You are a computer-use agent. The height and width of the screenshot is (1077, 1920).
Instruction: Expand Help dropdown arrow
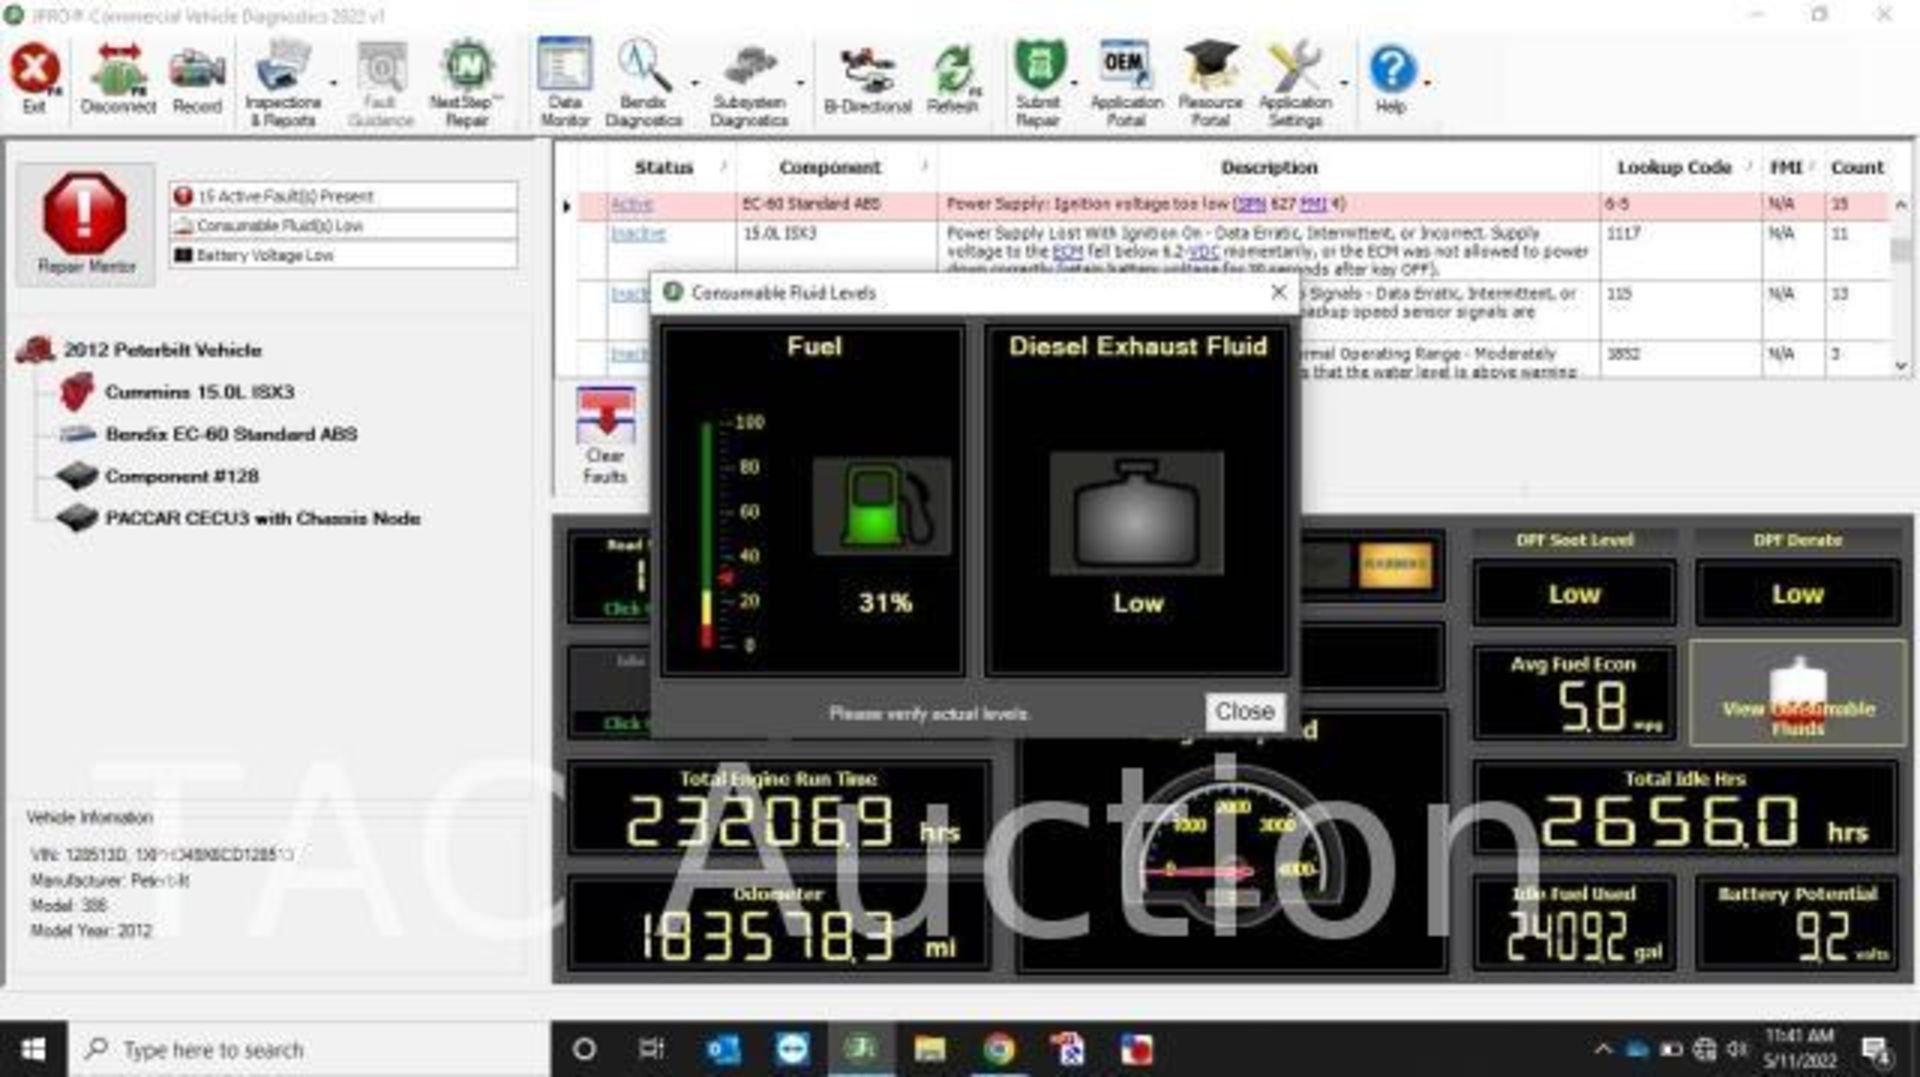[1426, 84]
